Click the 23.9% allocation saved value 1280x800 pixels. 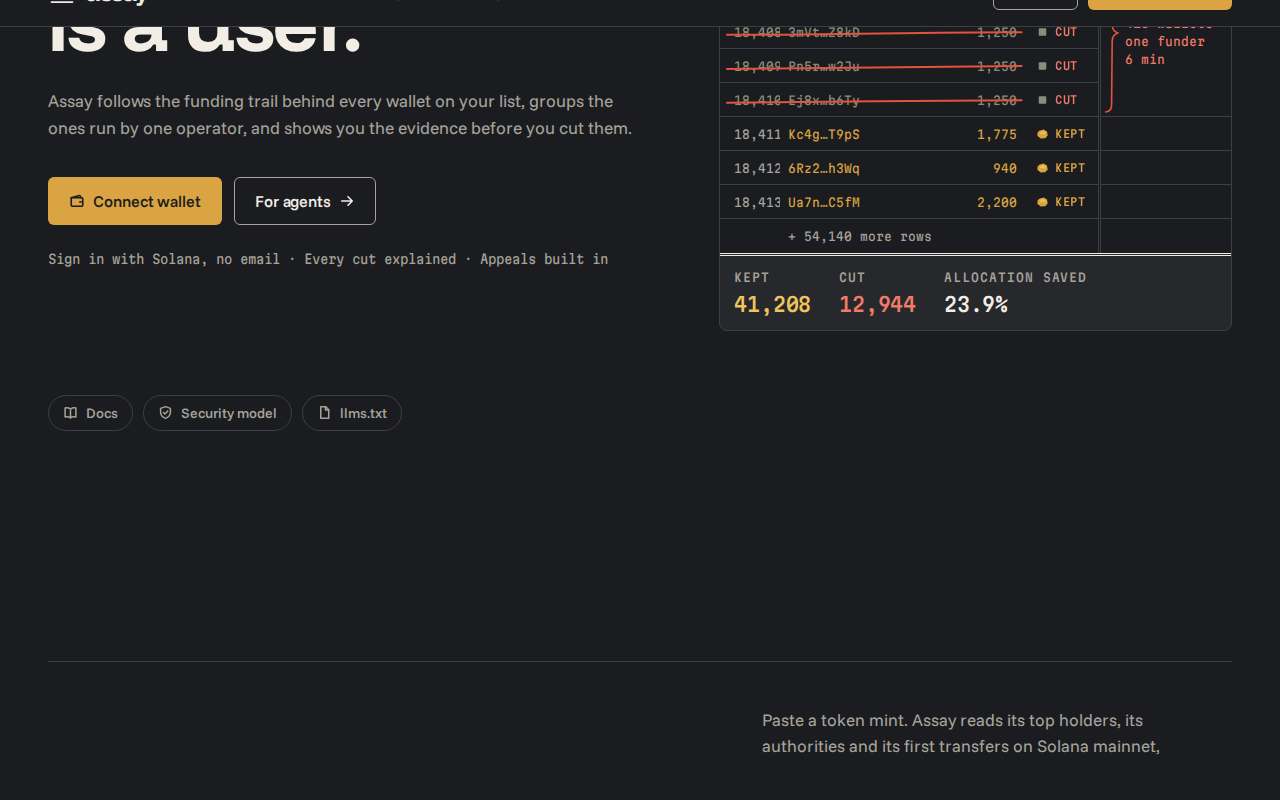tap(975, 305)
